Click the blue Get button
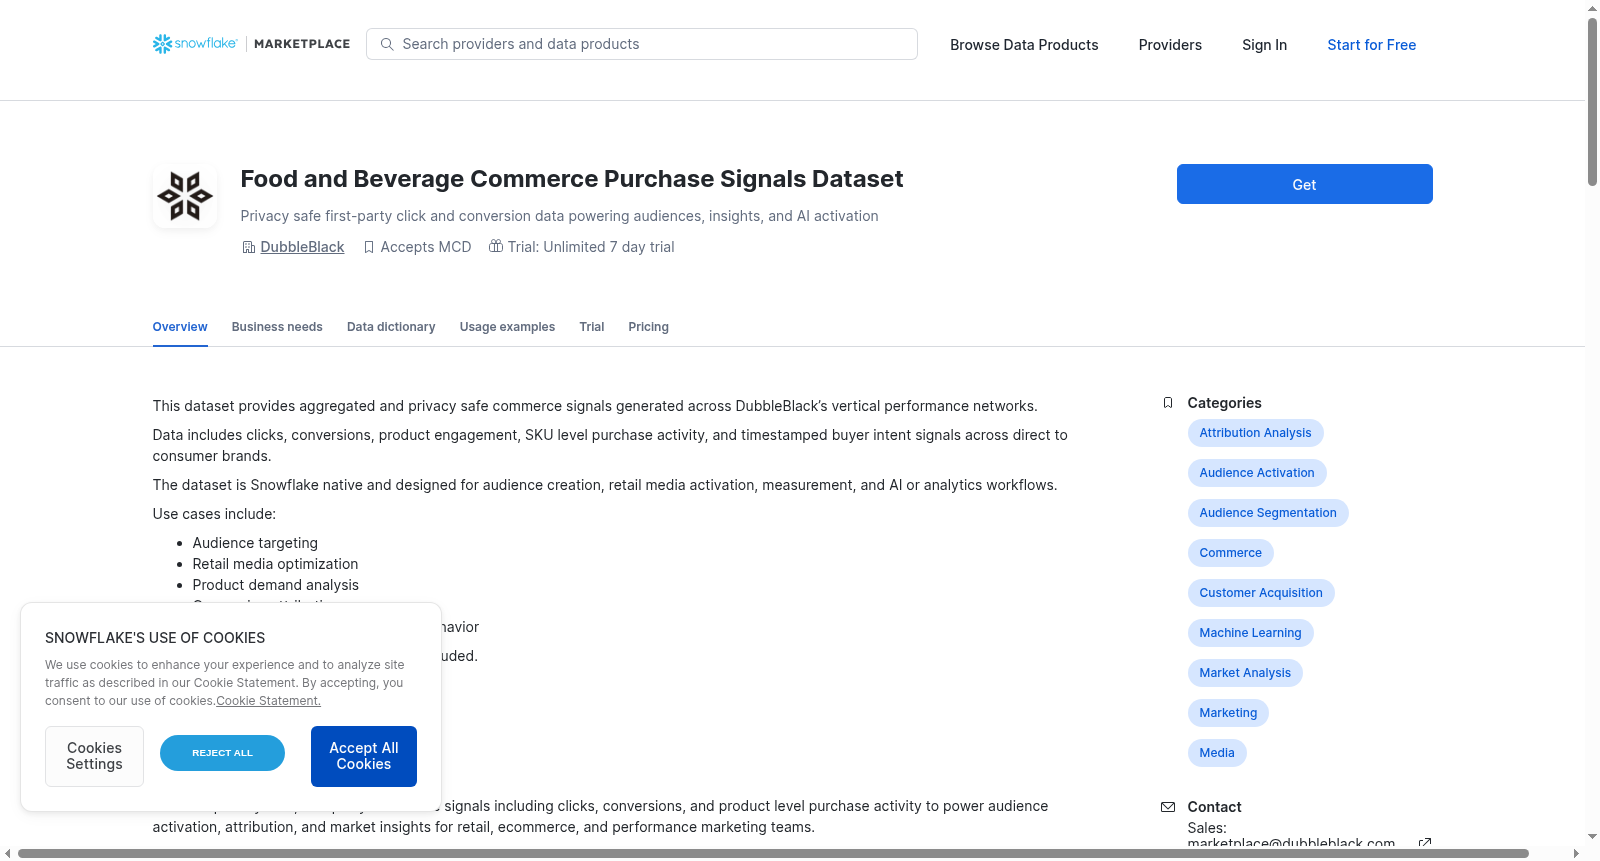The height and width of the screenshot is (861, 1600). point(1305,184)
